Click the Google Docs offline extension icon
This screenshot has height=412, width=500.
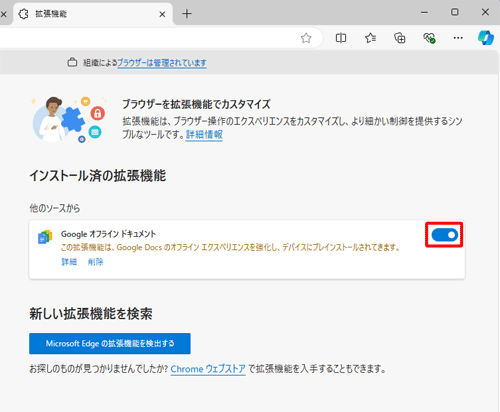pyautogui.click(x=45, y=237)
